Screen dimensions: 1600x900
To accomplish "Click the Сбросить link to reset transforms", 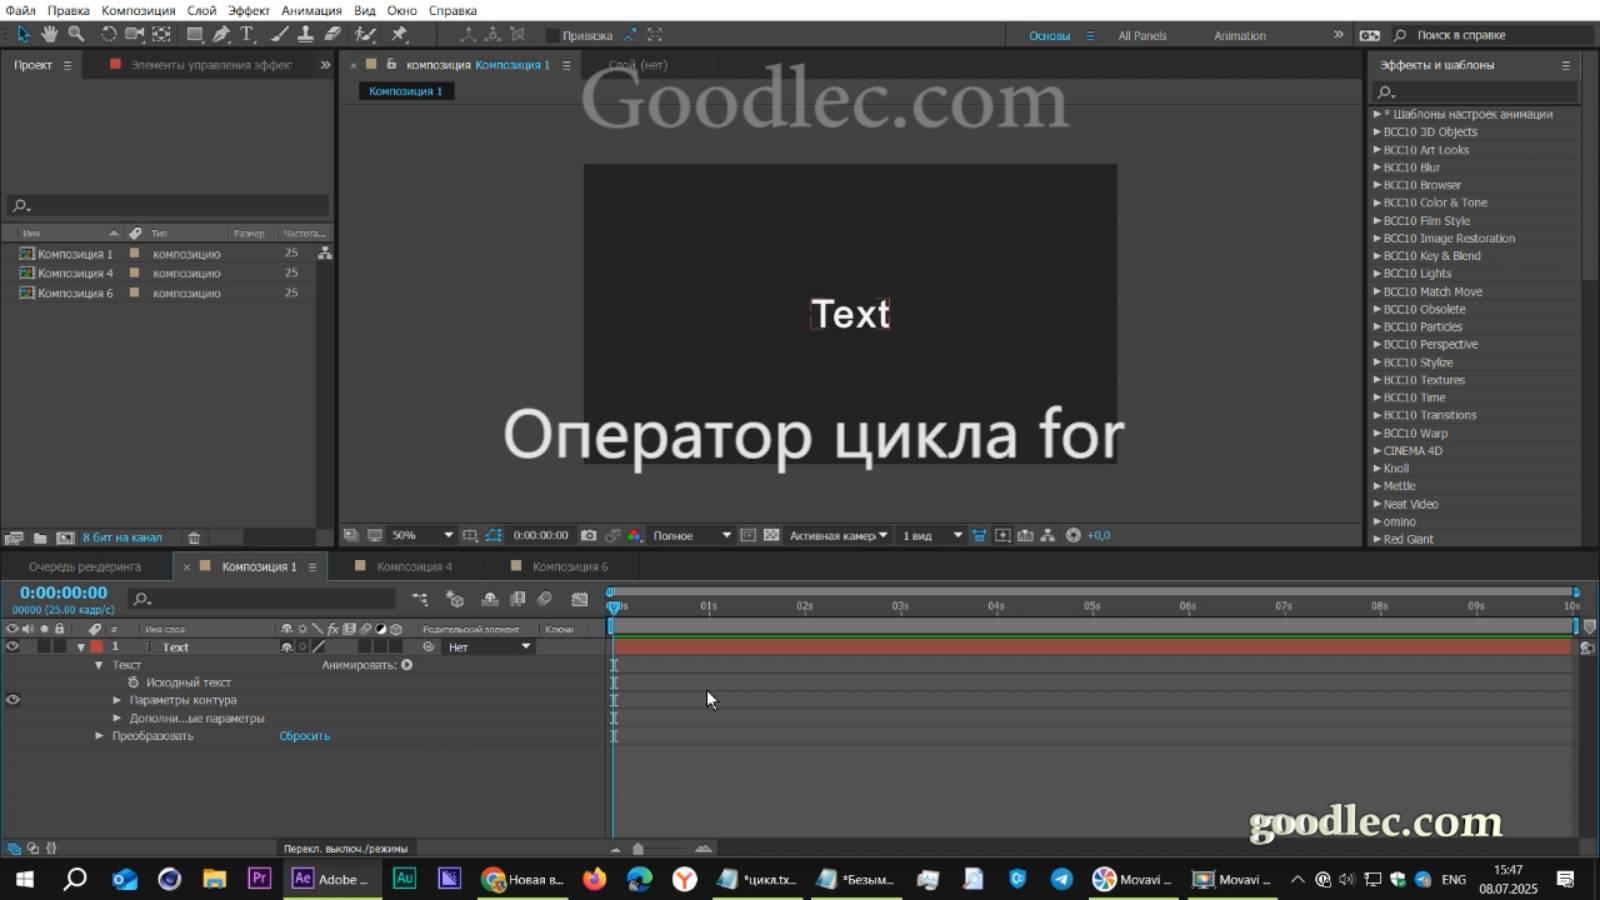I will (x=304, y=735).
